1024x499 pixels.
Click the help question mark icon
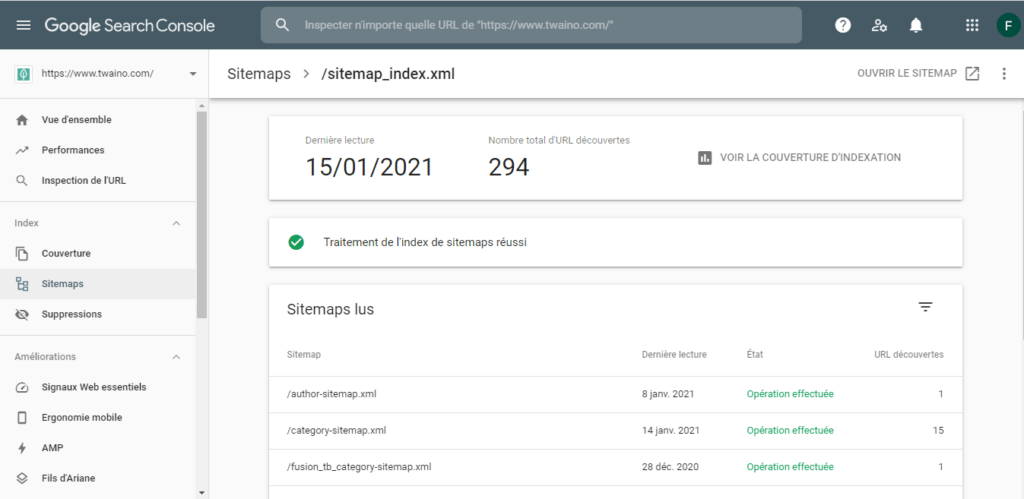[843, 25]
